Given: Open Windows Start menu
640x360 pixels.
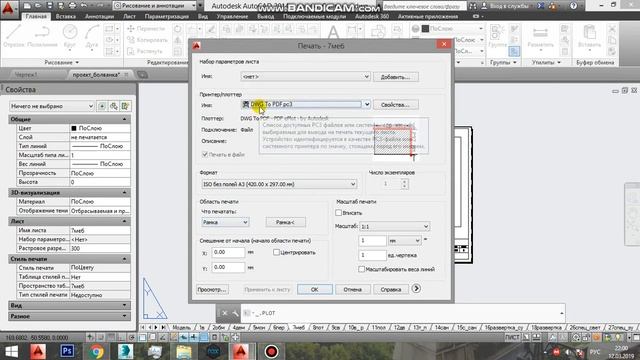Looking at the screenshot, I should point(11,351).
